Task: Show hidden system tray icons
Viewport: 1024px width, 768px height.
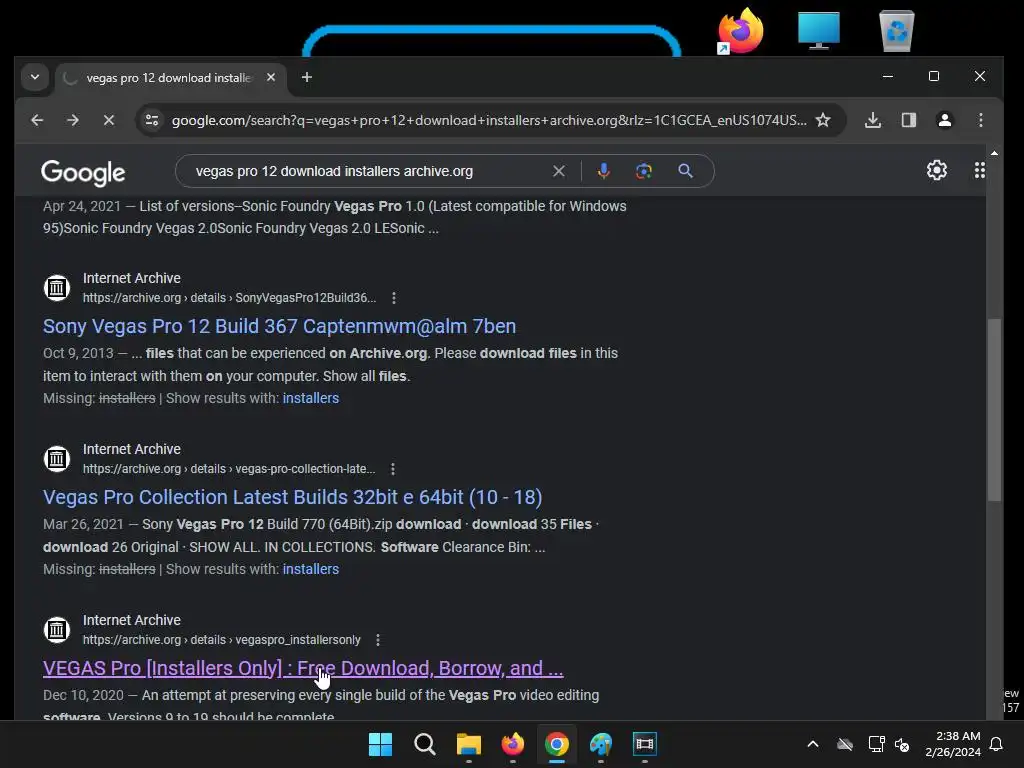Action: pyautogui.click(x=813, y=744)
